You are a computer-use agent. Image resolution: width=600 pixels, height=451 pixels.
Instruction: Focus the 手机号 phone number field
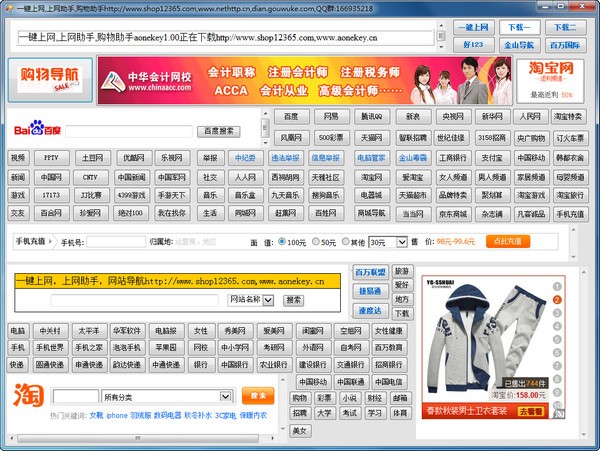116,242
